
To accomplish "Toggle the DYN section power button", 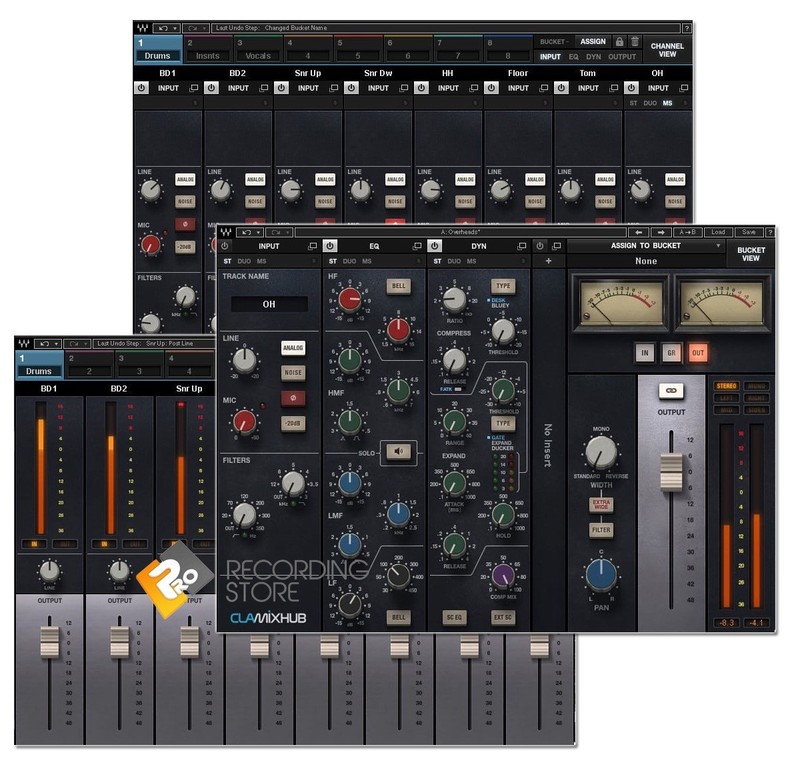I will [x=435, y=246].
